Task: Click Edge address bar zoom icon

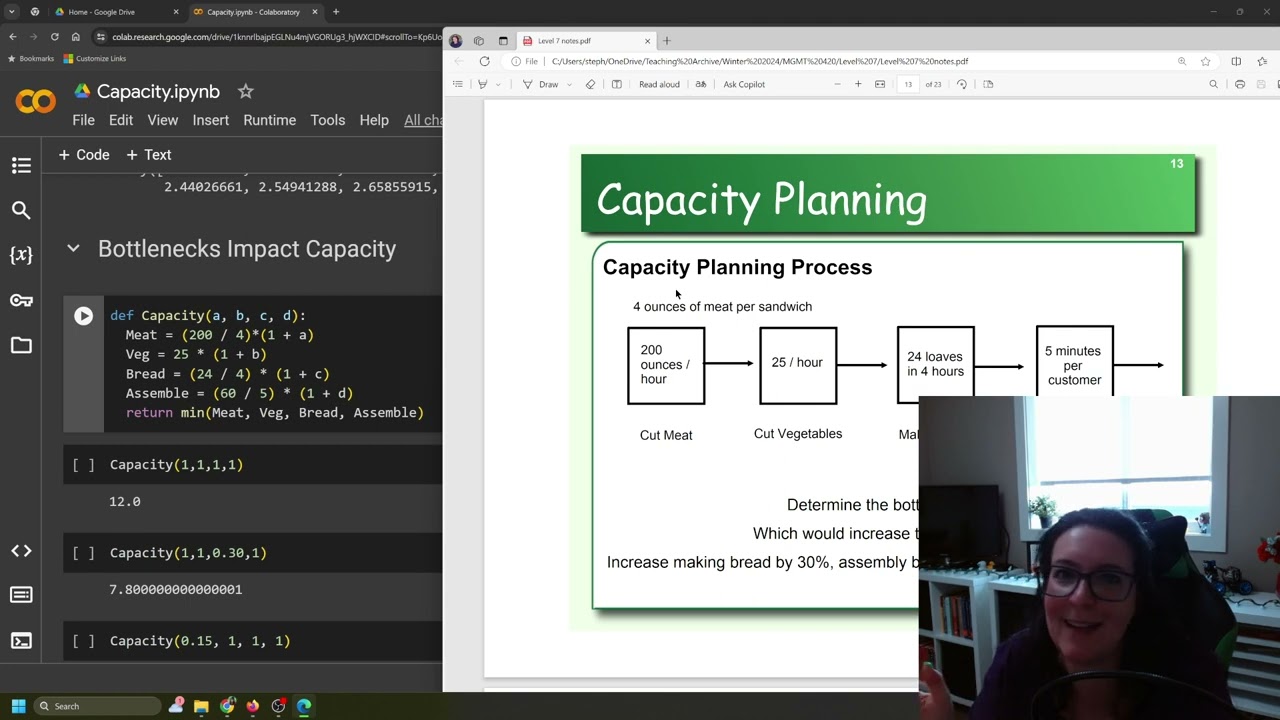Action: tap(1182, 61)
